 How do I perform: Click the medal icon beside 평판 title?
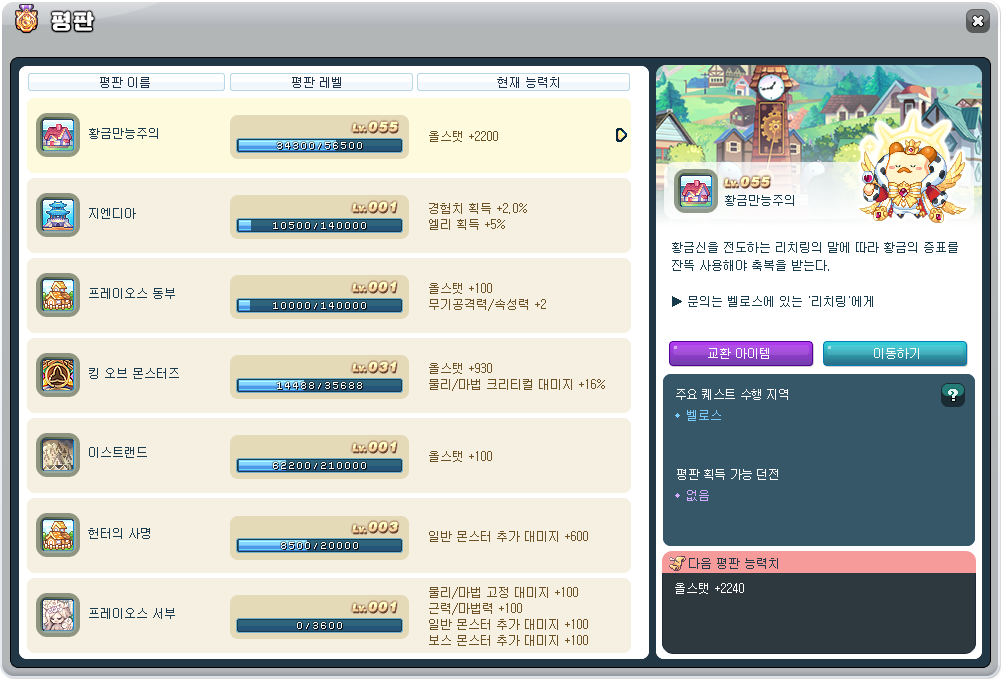pyautogui.click(x=26, y=19)
